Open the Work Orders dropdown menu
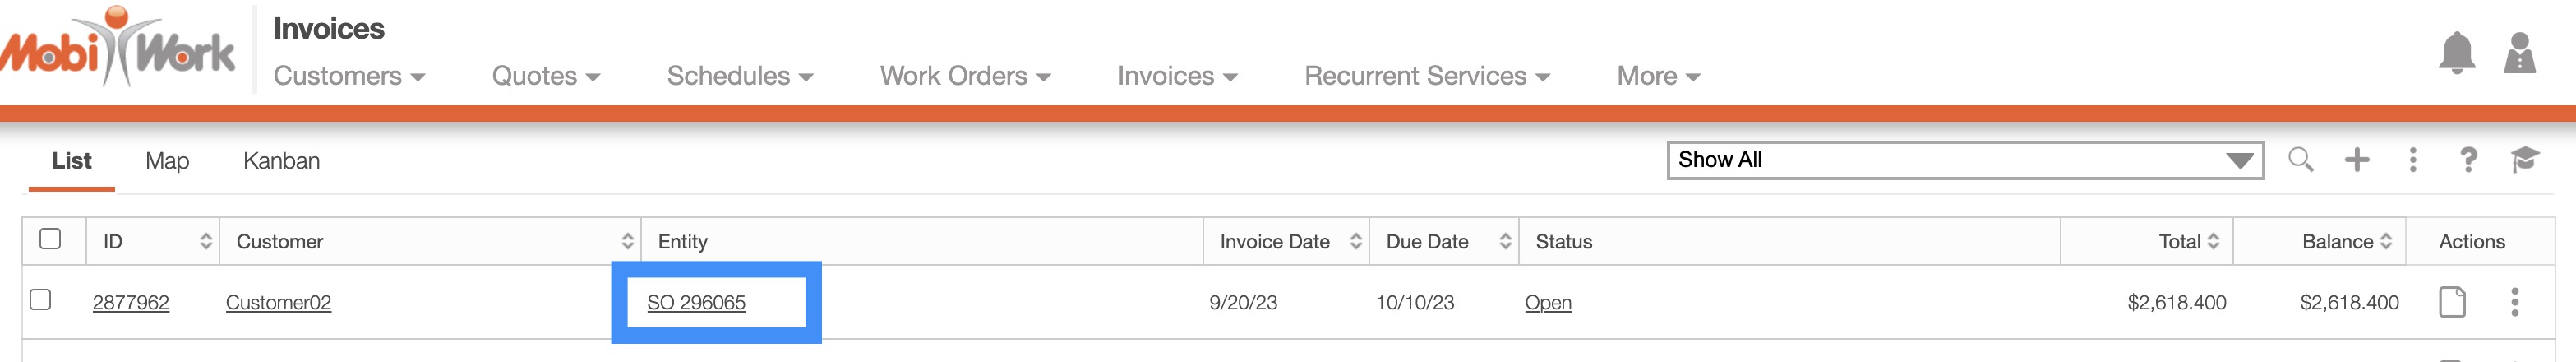 pos(964,76)
